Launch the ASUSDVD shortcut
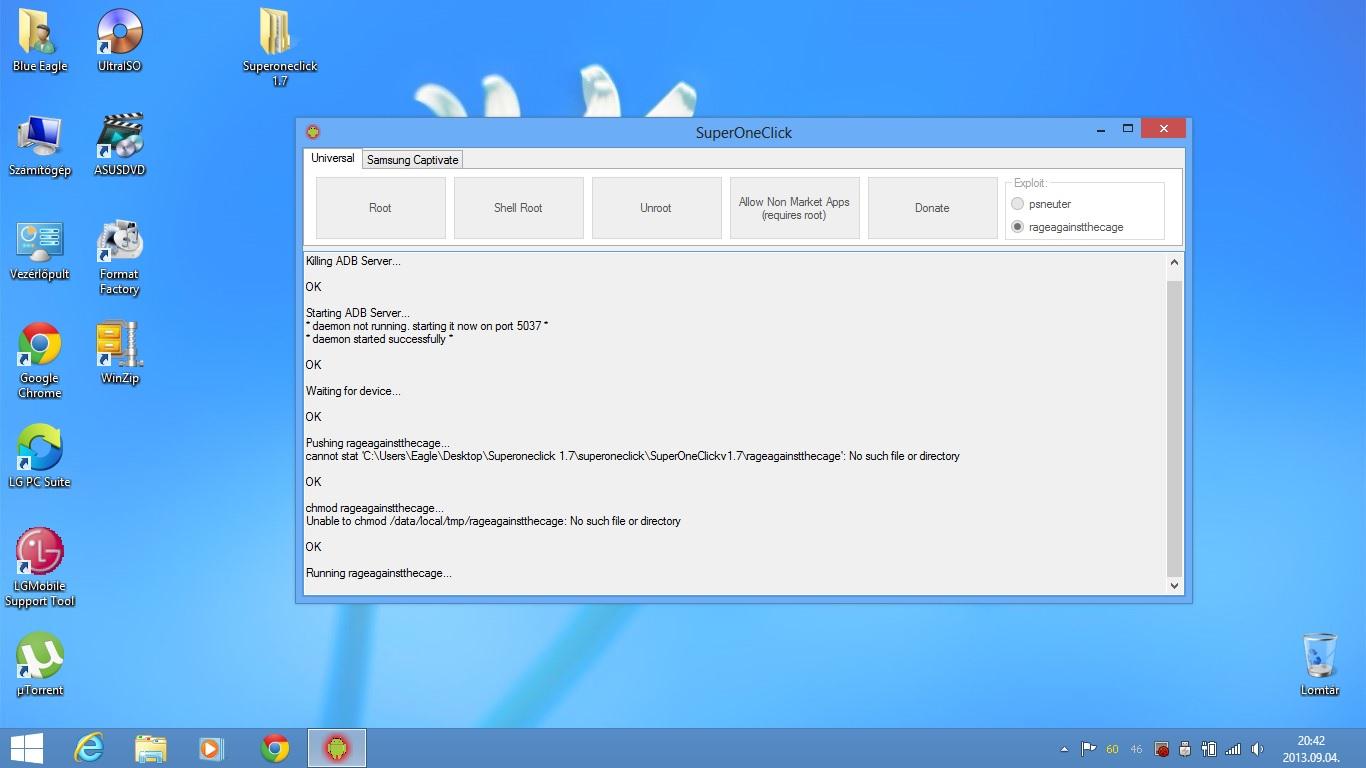Viewport: 1366px width, 768px height. click(120, 145)
